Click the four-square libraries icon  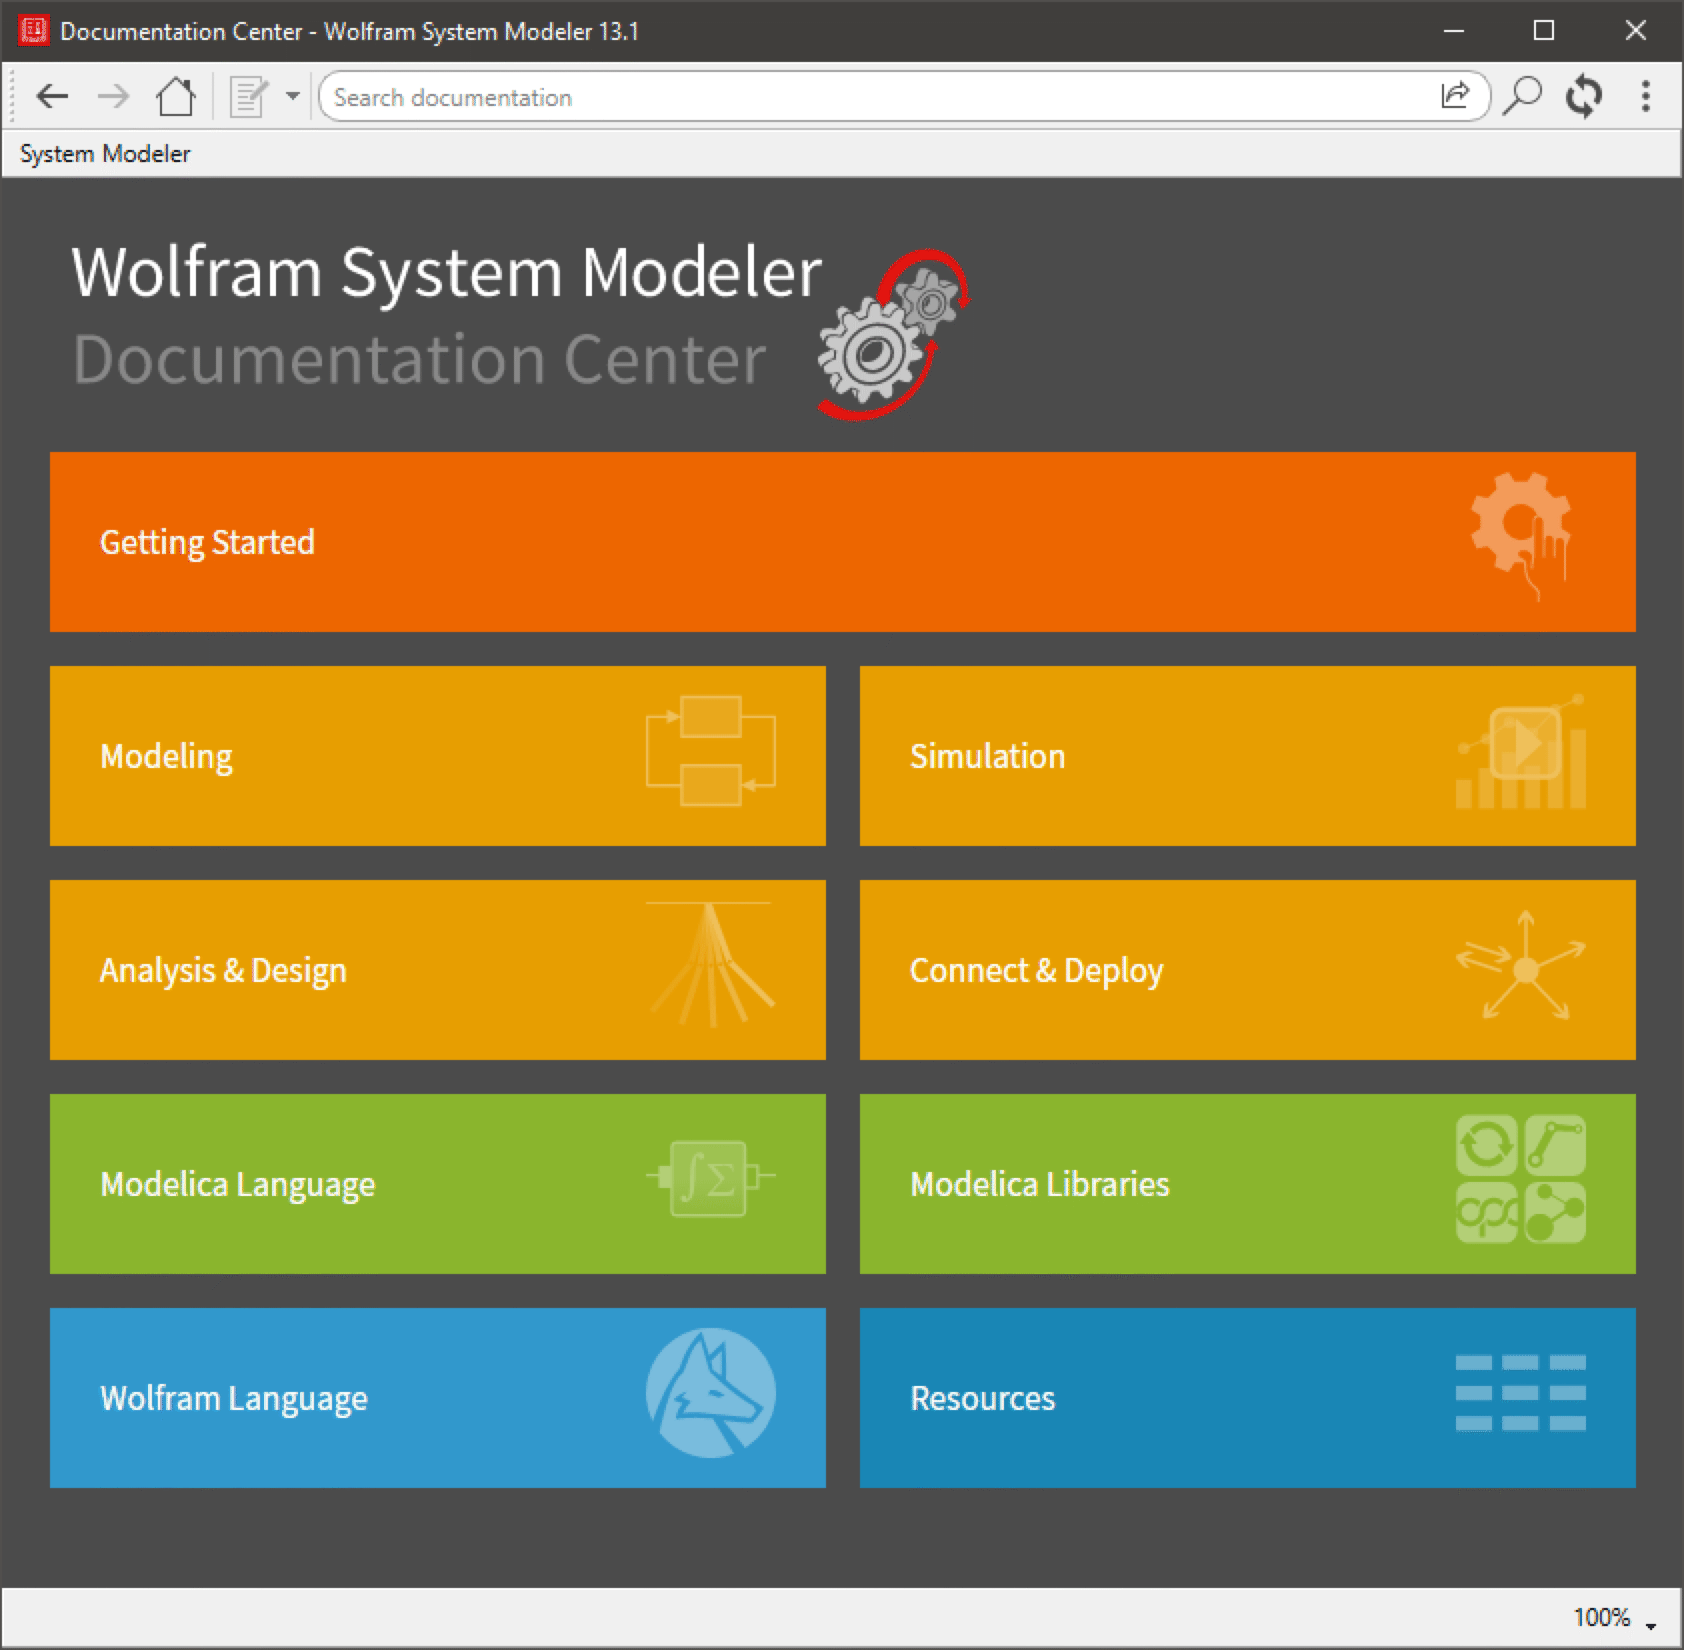[1521, 1179]
